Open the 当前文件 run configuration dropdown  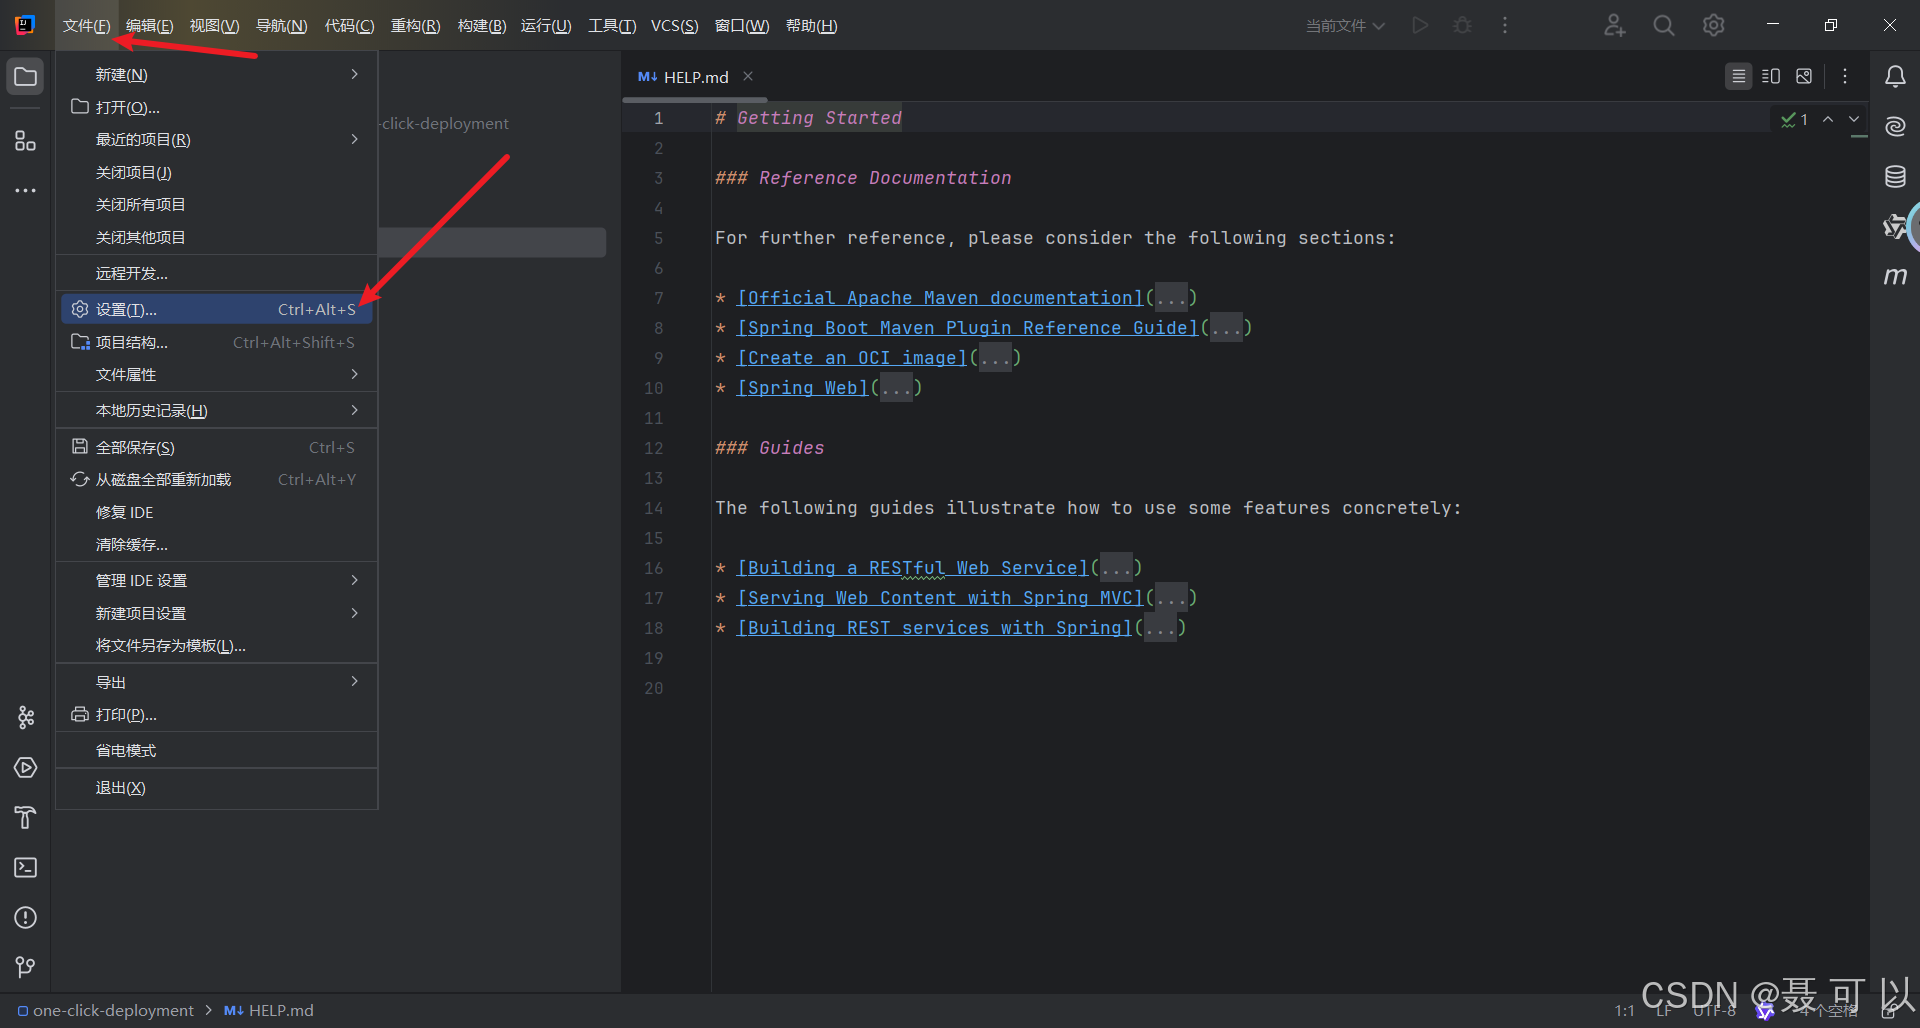[x=1345, y=26]
